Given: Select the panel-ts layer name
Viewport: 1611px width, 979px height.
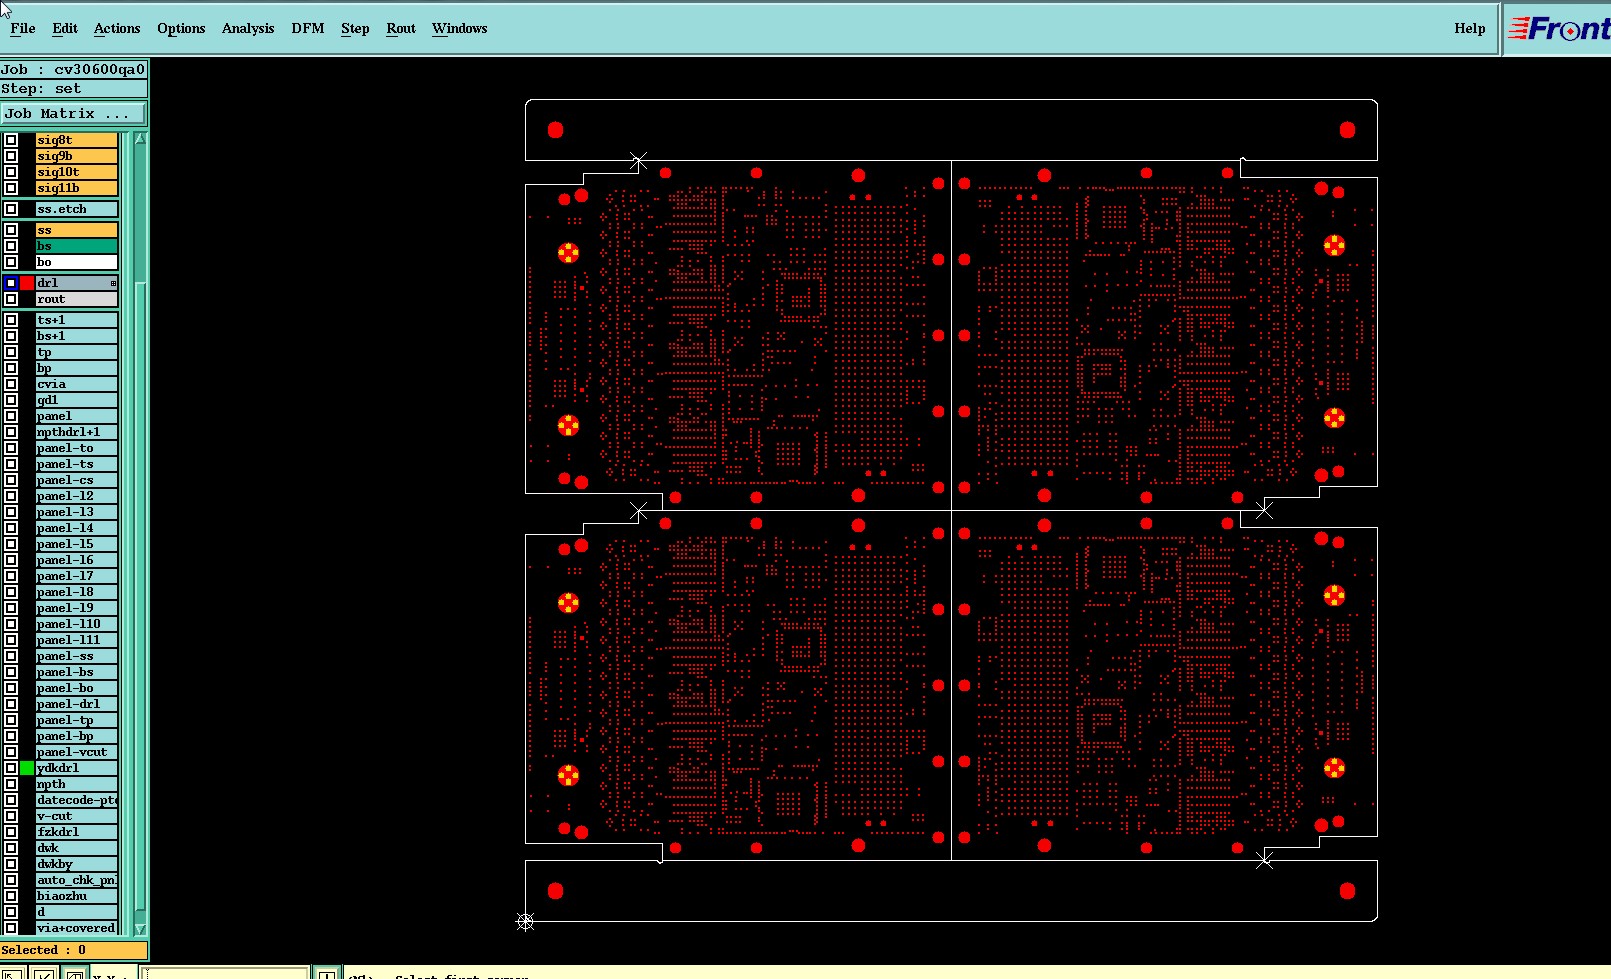Looking at the screenshot, I should (x=77, y=464).
